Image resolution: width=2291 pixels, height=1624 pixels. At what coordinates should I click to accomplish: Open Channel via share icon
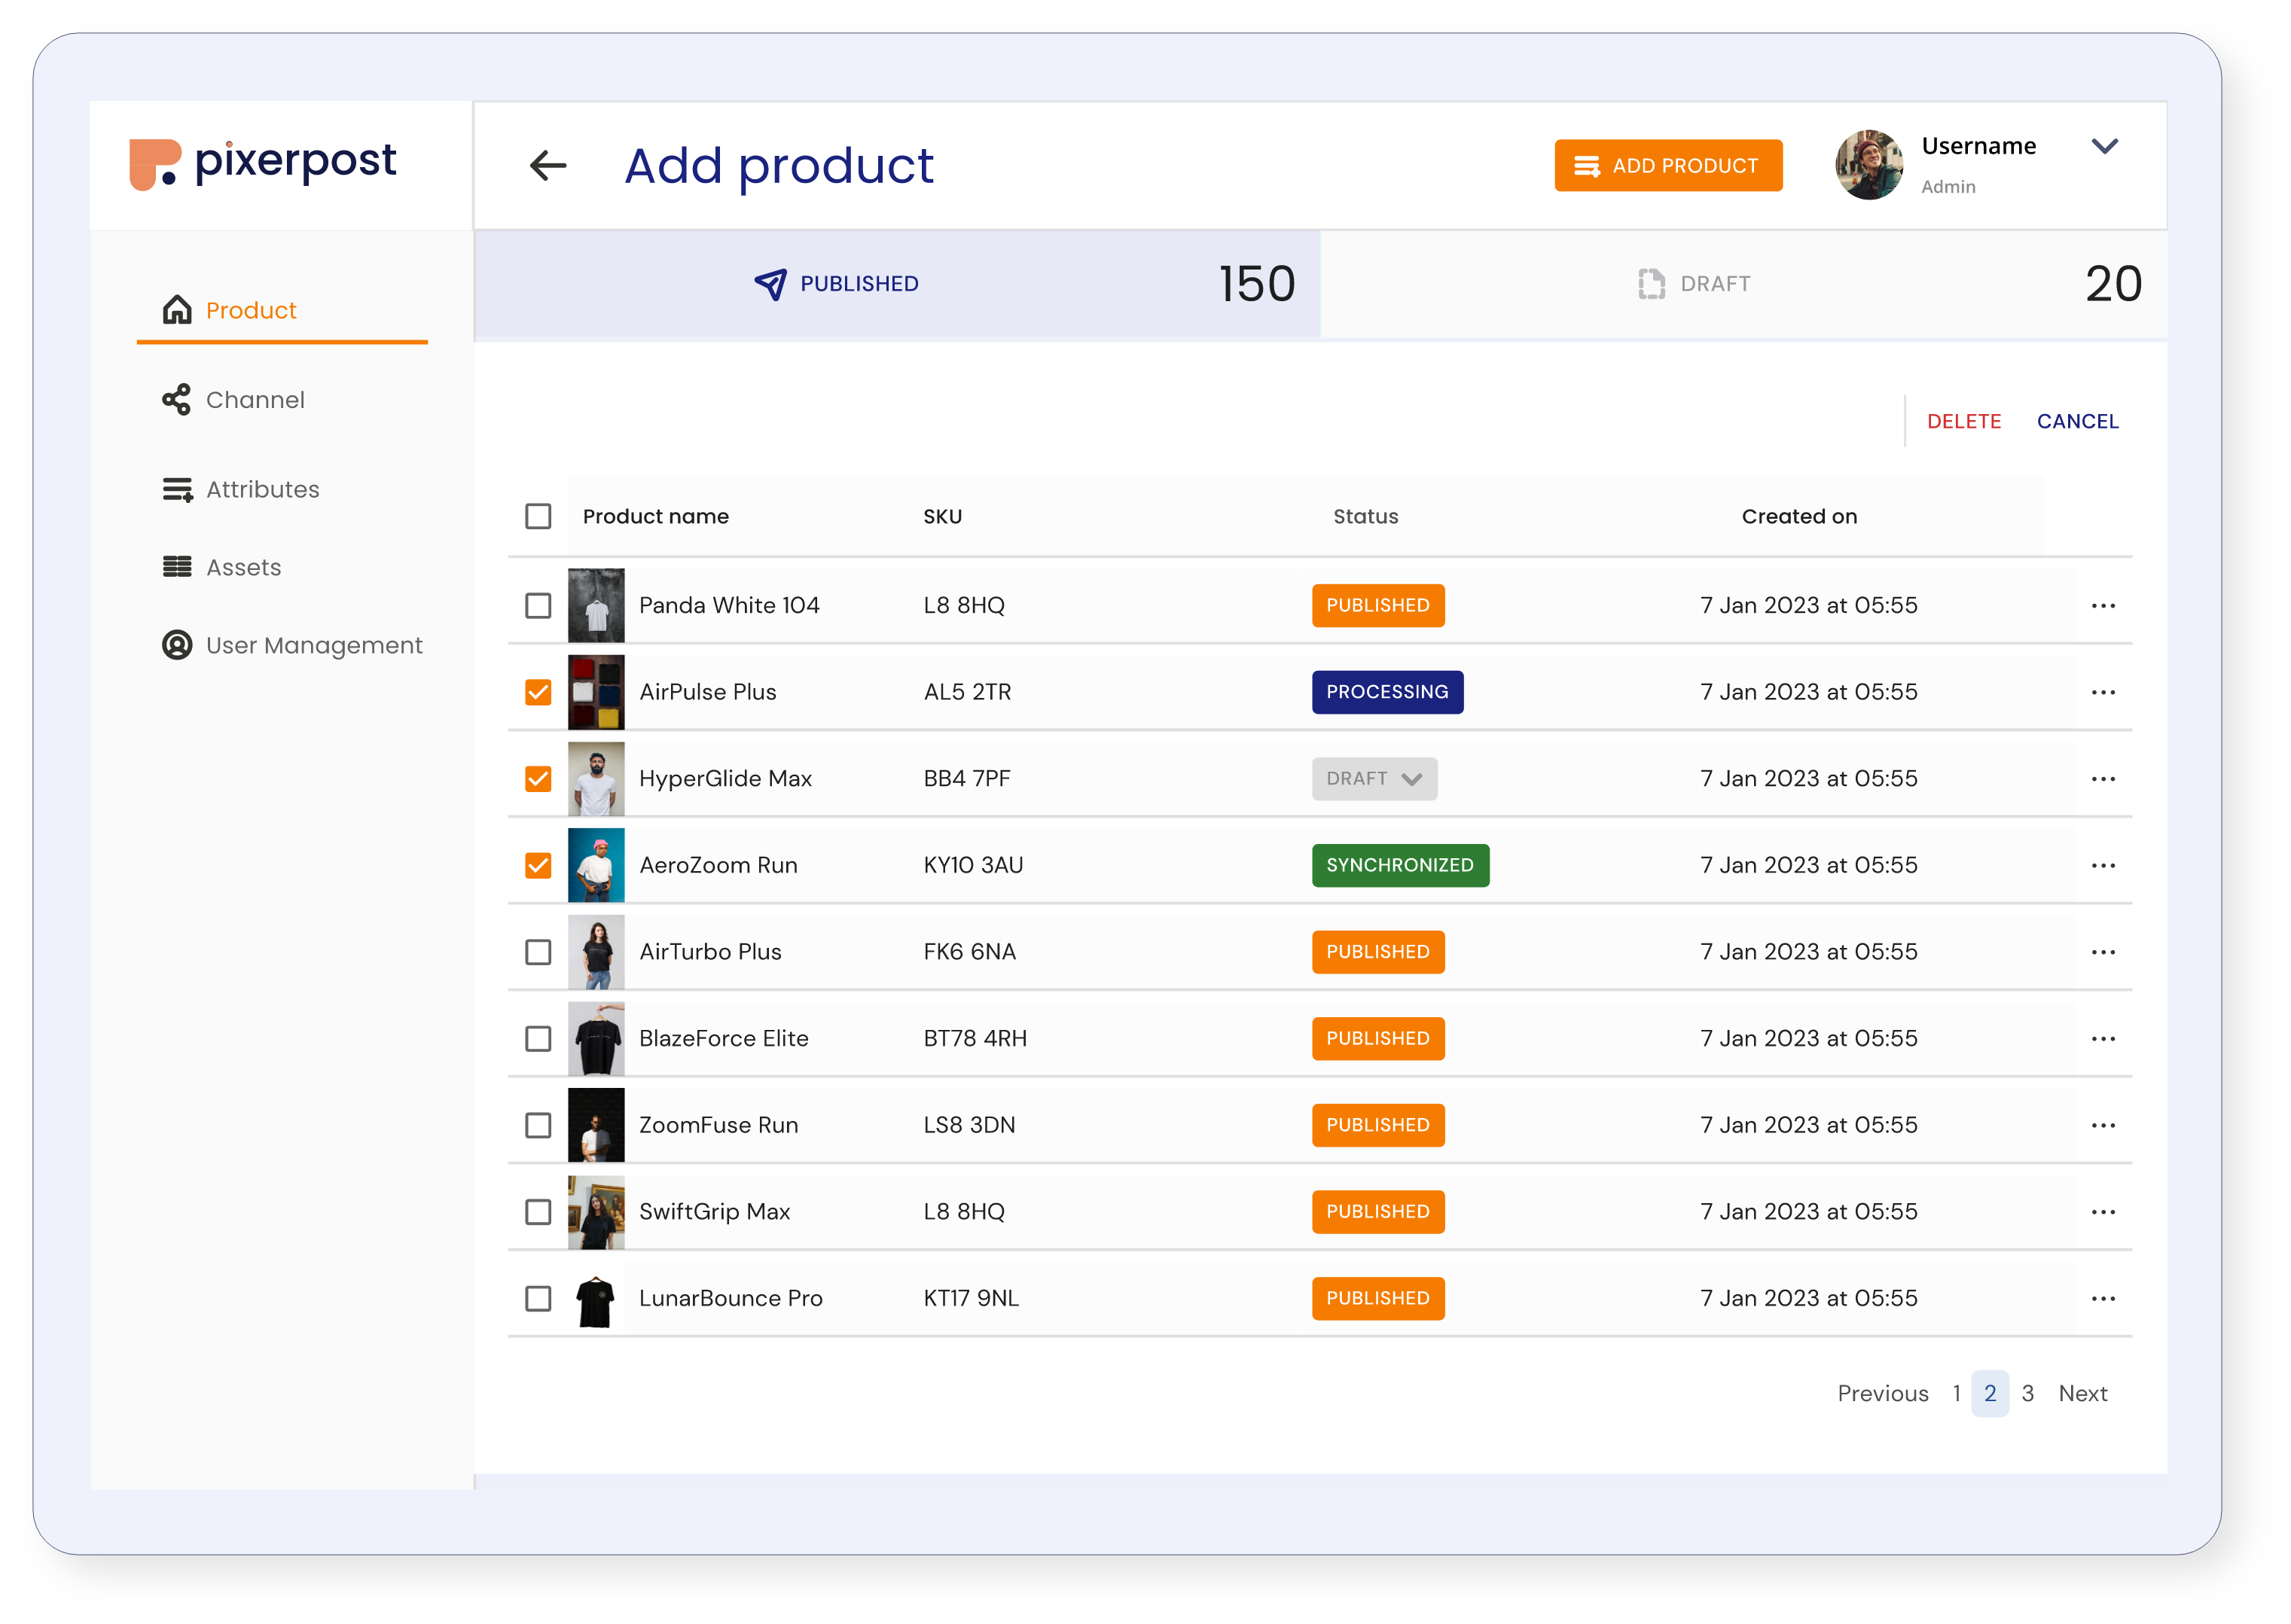tap(177, 399)
